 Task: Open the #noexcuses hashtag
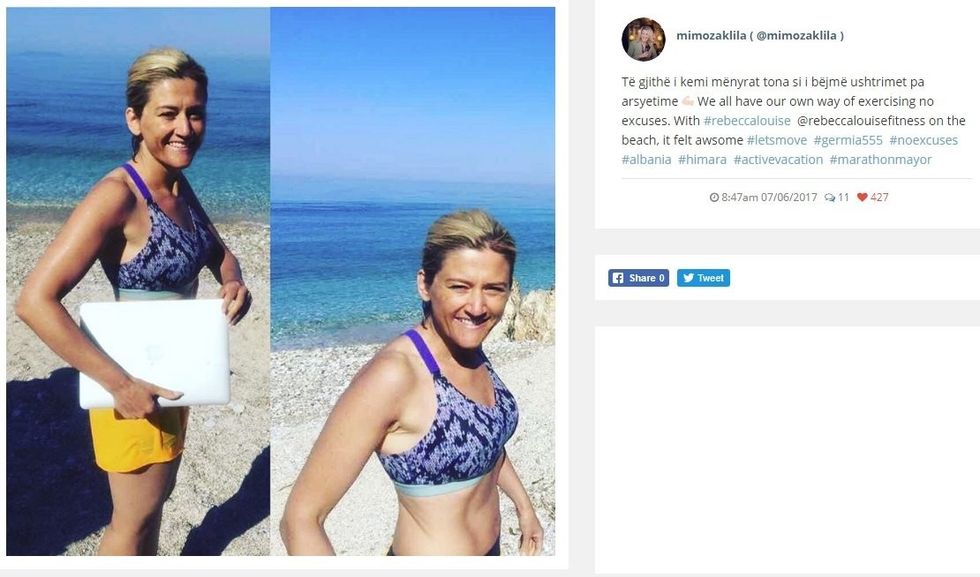924,140
